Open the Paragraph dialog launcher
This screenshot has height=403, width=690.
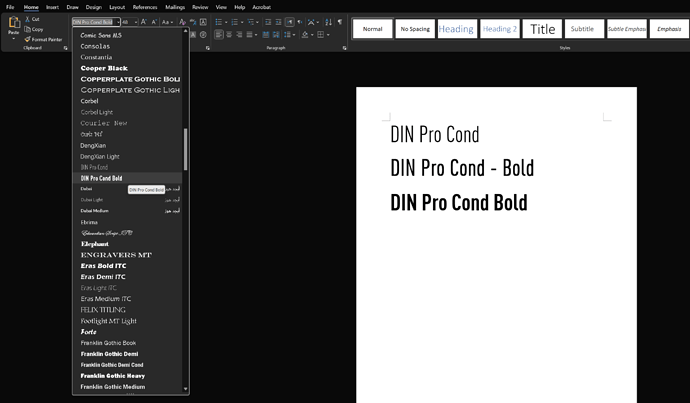click(345, 48)
